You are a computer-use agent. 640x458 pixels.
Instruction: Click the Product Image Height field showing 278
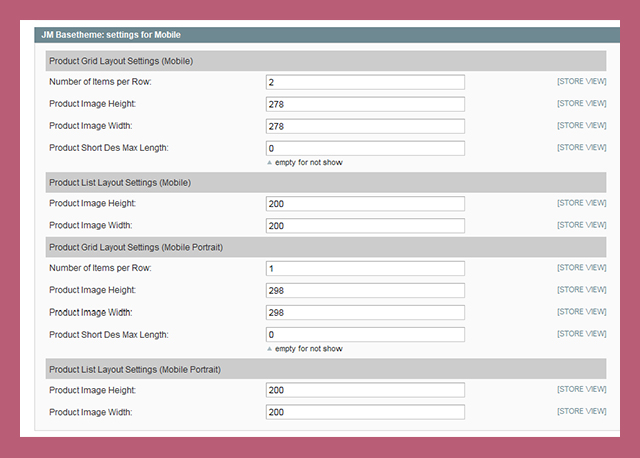coord(365,104)
